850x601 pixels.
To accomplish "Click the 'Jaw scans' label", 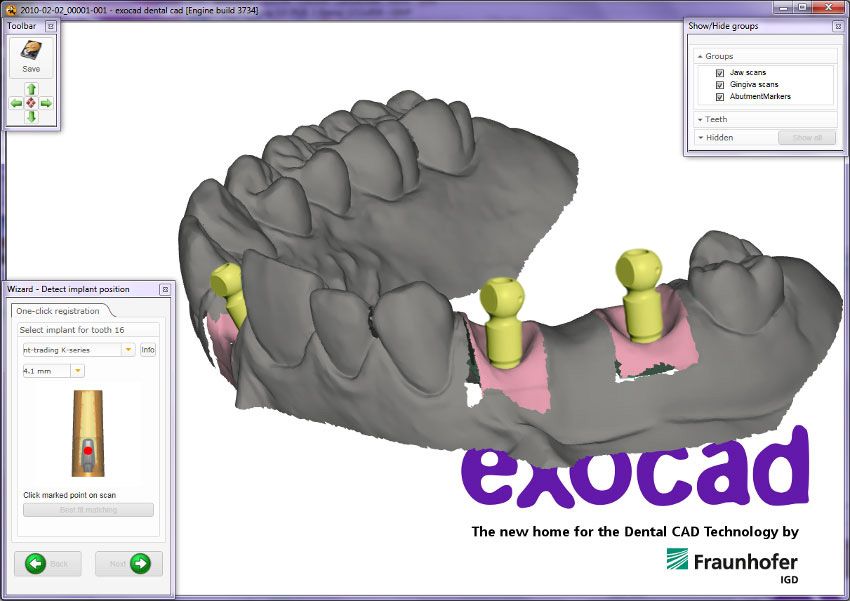I will pyautogui.click(x=748, y=73).
